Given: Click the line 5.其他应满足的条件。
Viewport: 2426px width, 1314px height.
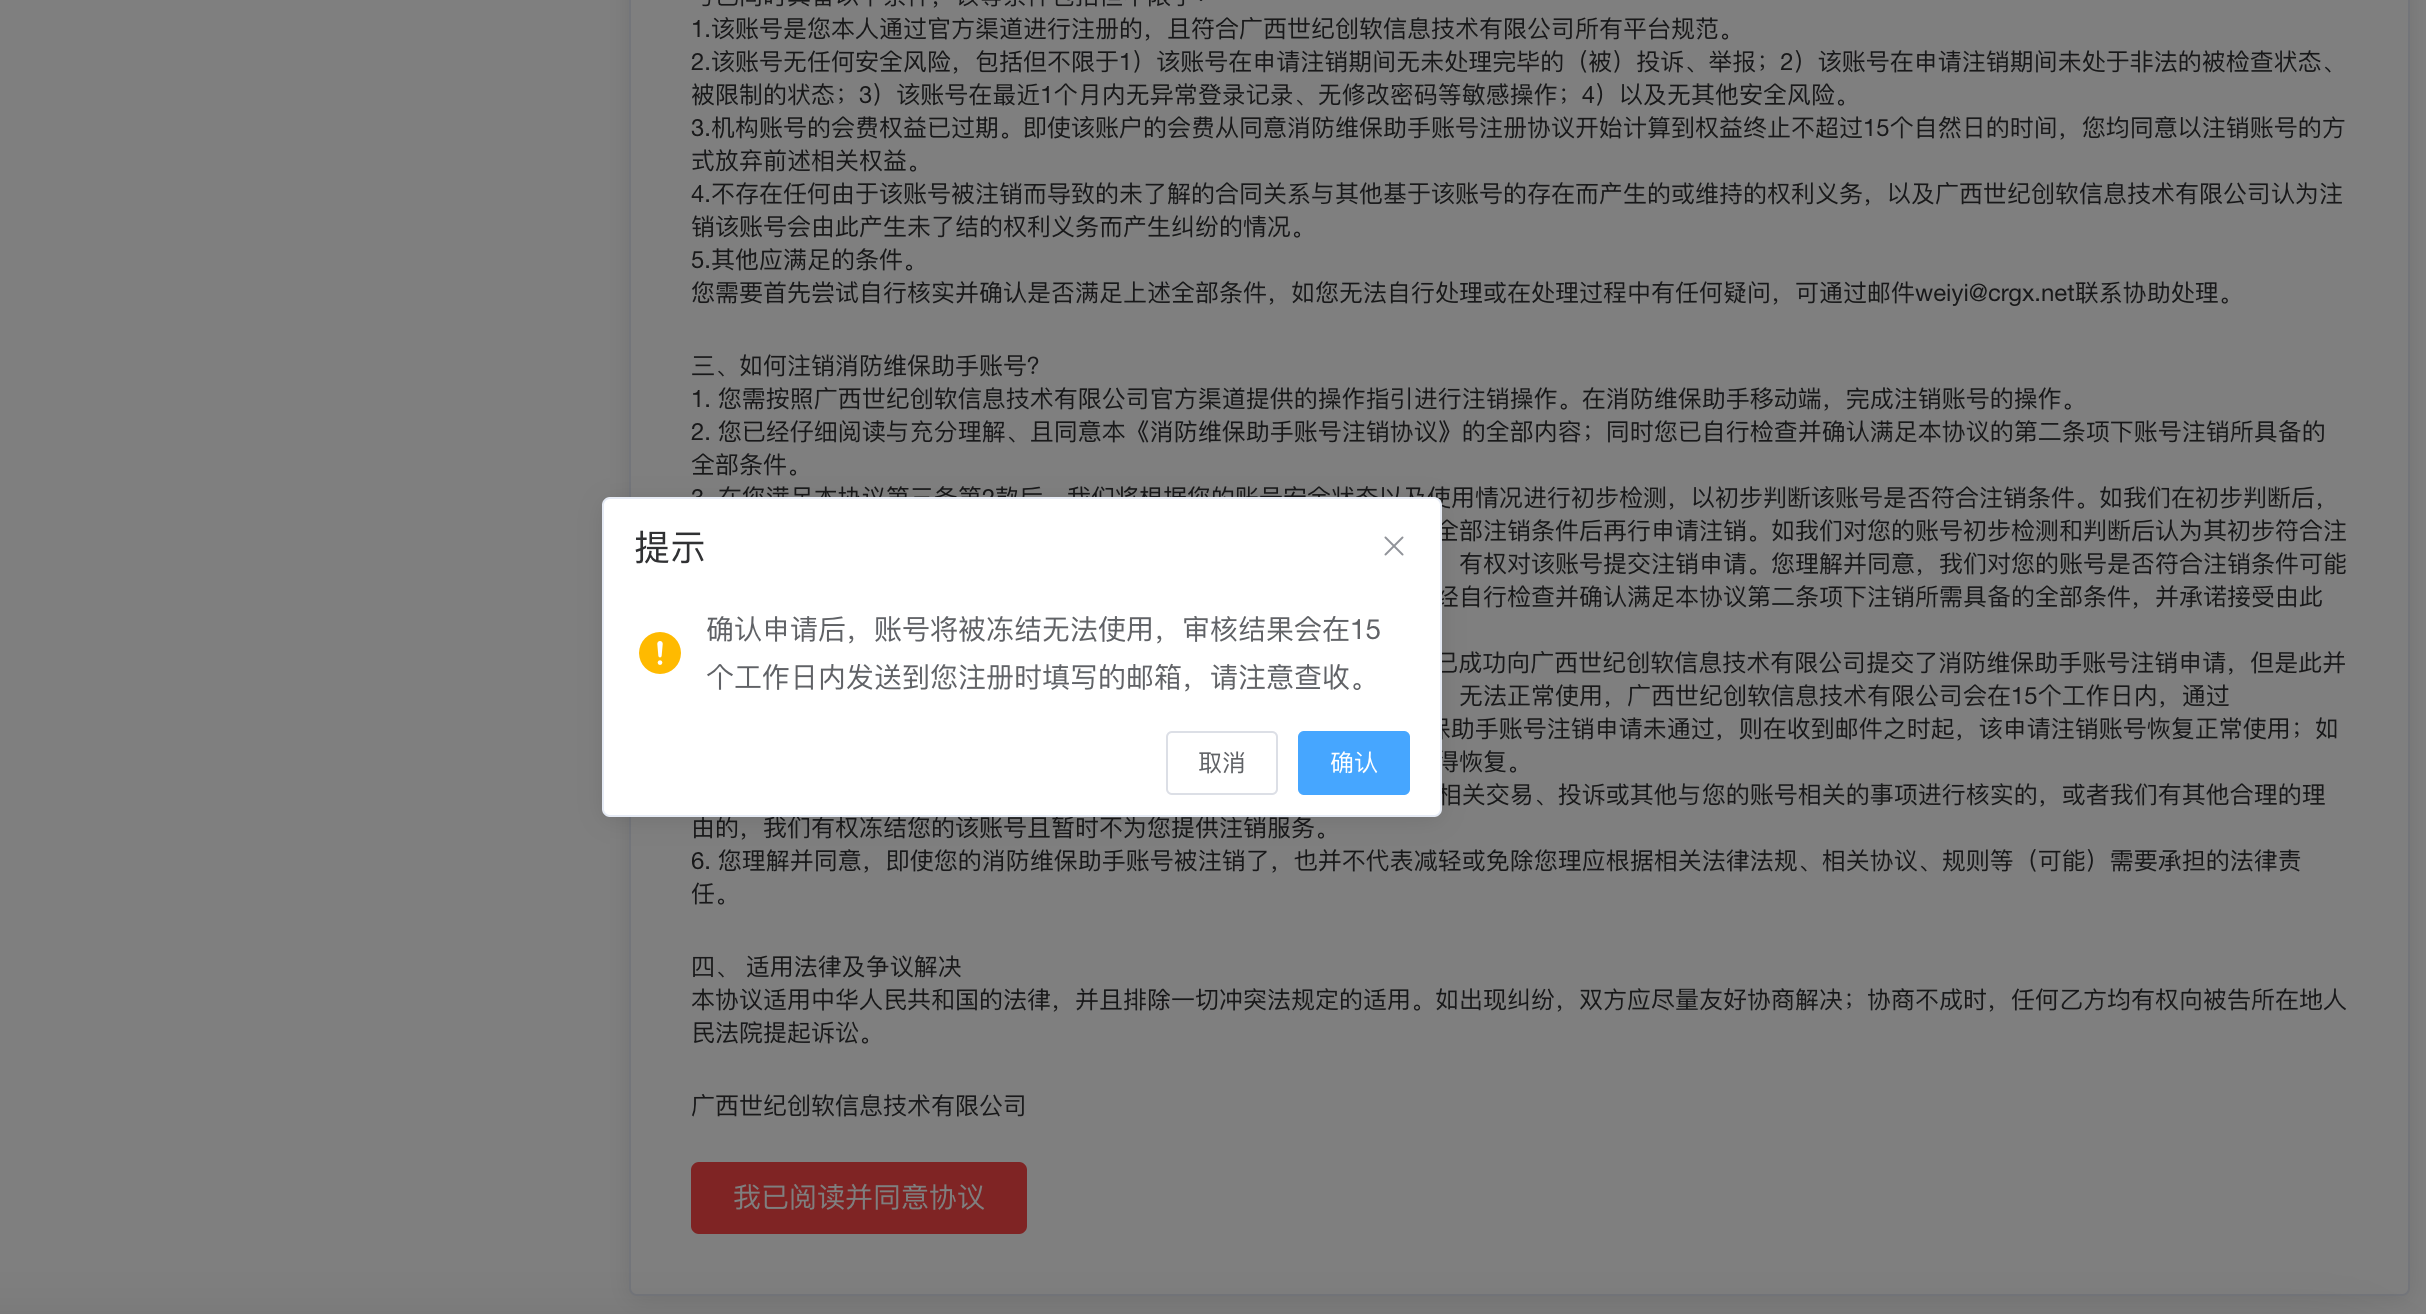Looking at the screenshot, I should pyautogui.click(x=804, y=260).
